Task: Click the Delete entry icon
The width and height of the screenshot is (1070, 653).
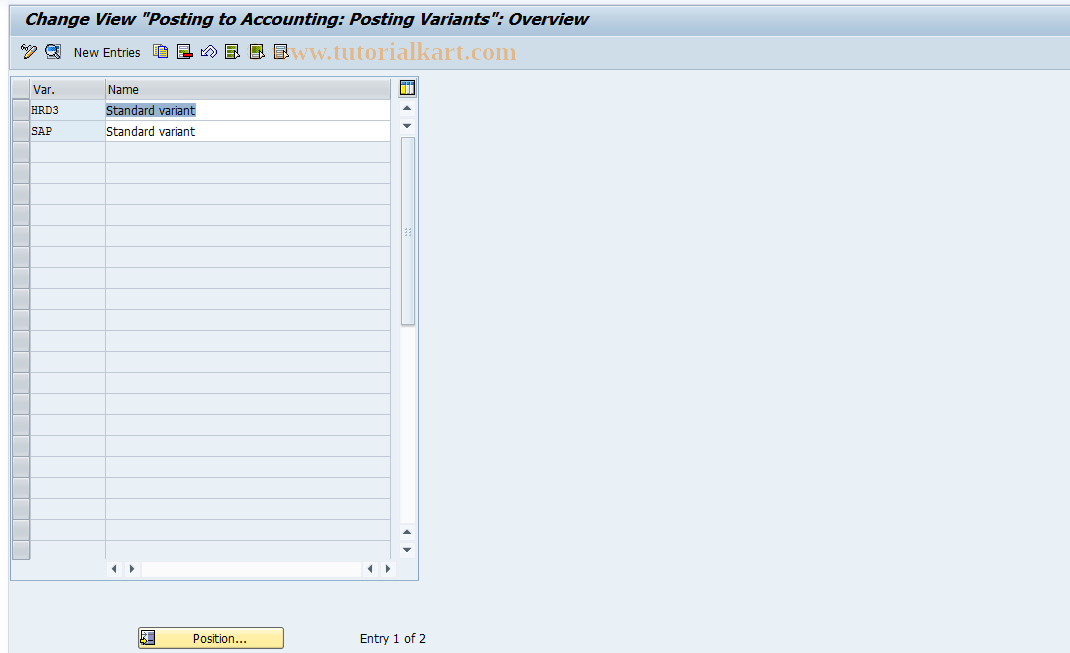Action: pos(184,52)
